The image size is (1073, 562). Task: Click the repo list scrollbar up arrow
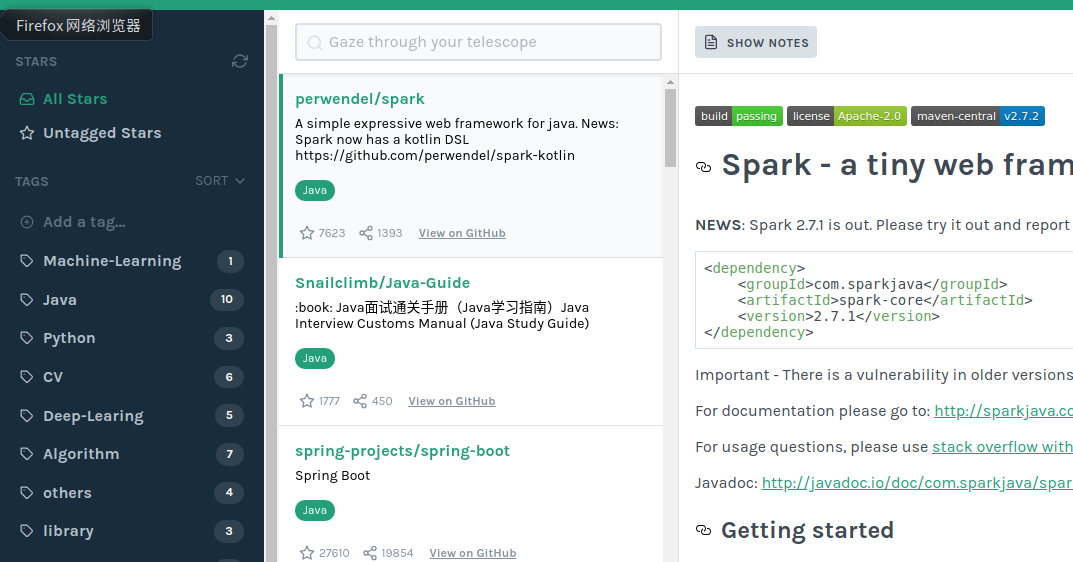pos(671,82)
